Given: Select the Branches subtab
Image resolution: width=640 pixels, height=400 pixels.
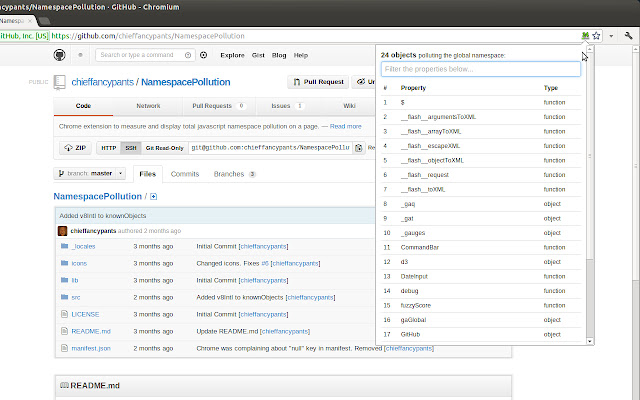Looking at the screenshot, I should pos(234,174).
